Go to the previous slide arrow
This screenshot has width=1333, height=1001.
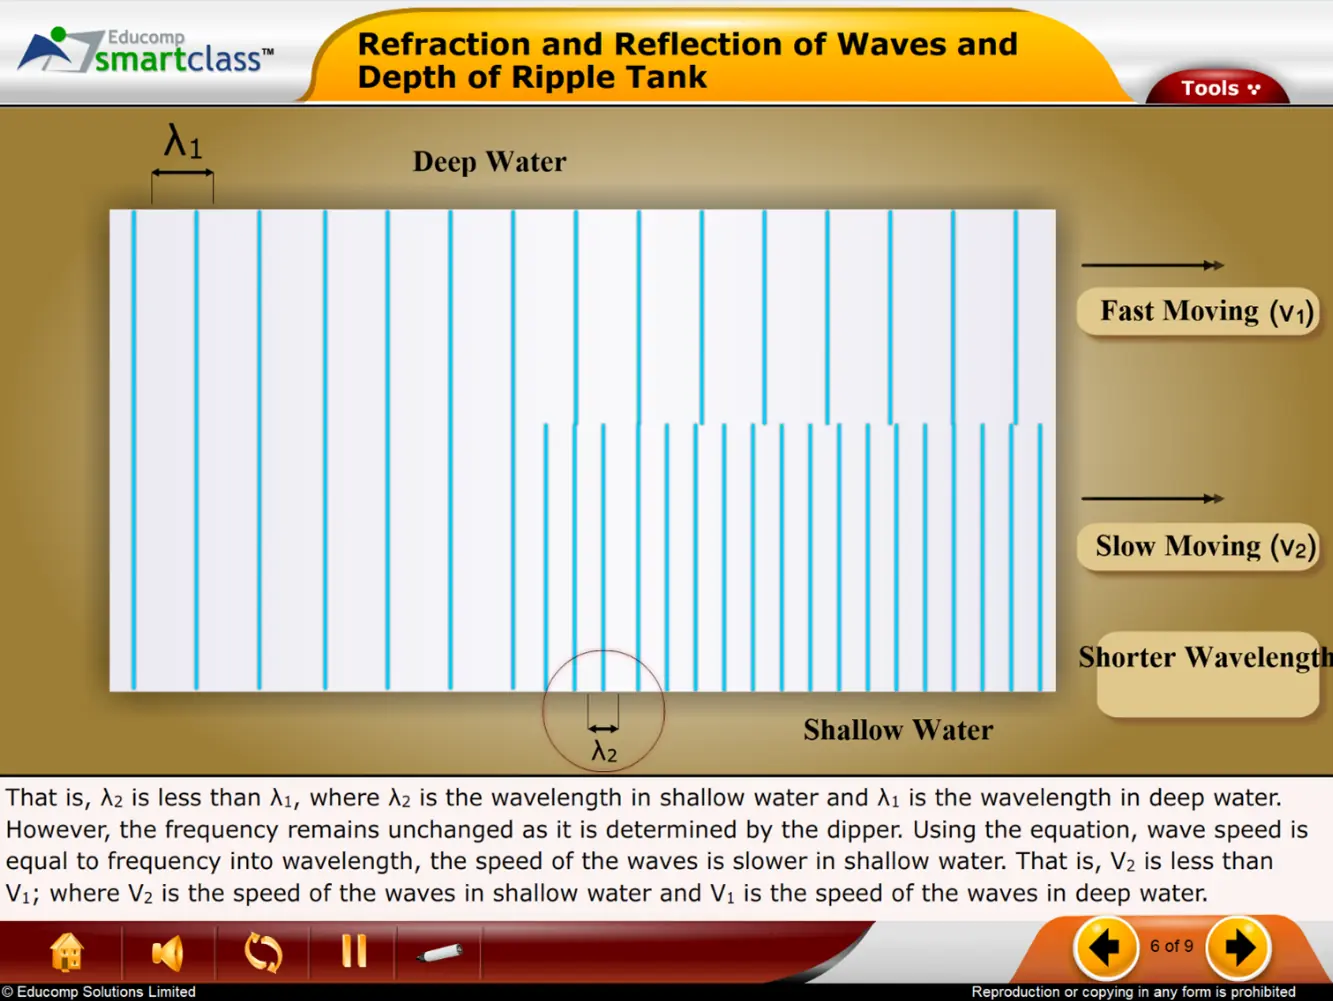pyautogui.click(x=1105, y=947)
